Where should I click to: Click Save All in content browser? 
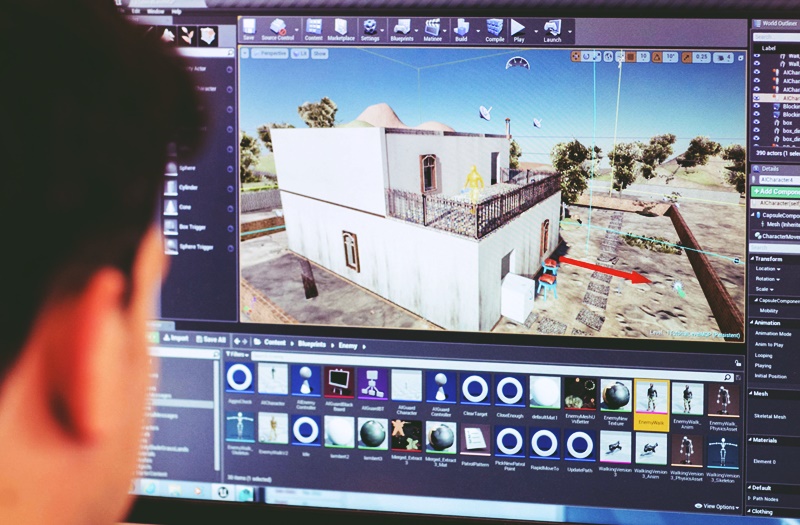(210, 339)
